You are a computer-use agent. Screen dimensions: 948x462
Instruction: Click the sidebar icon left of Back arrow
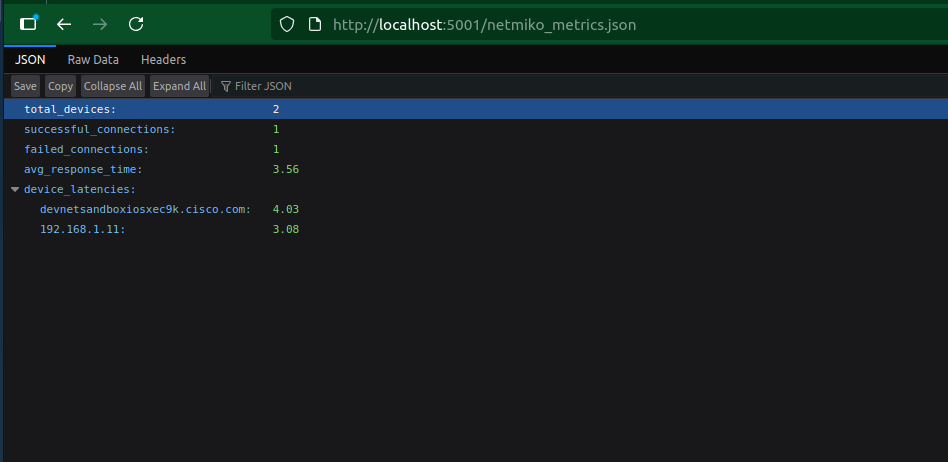pyautogui.click(x=28, y=24)
